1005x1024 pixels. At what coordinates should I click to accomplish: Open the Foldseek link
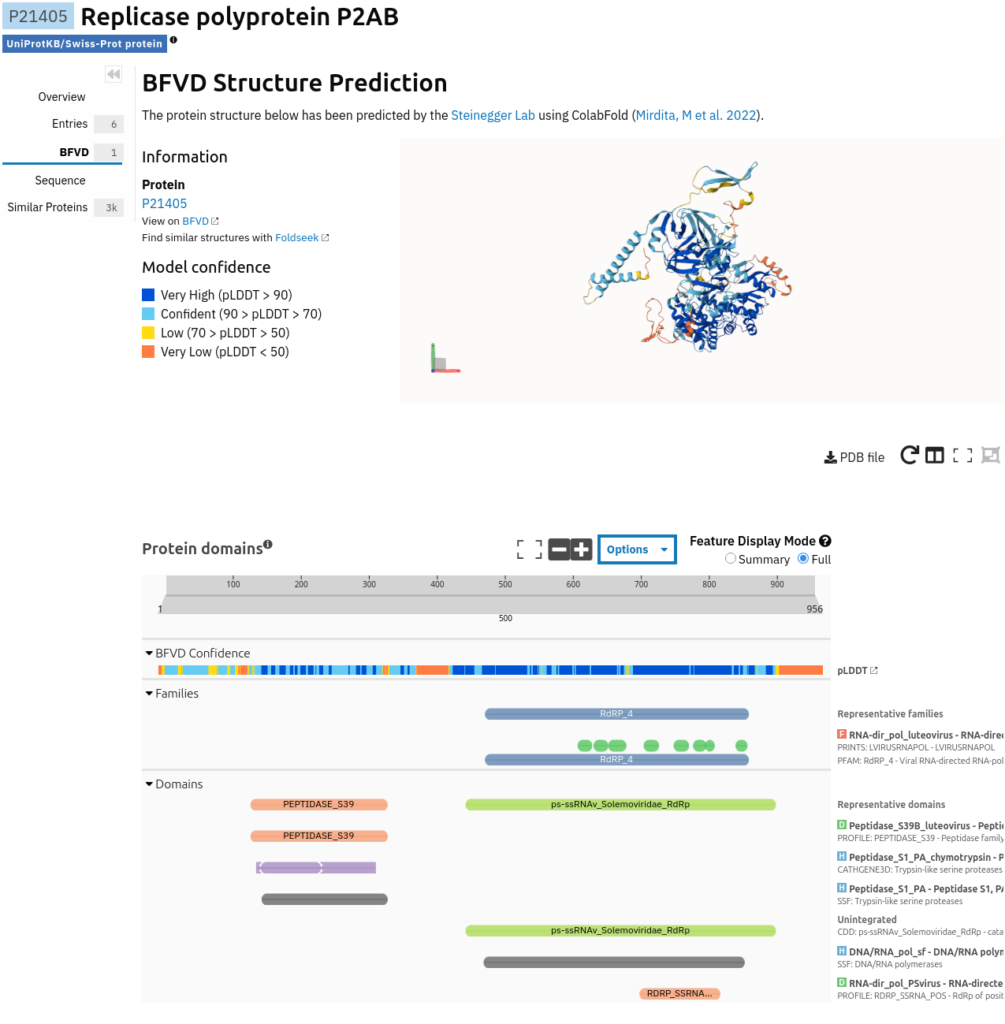click(x=297, y=238)
